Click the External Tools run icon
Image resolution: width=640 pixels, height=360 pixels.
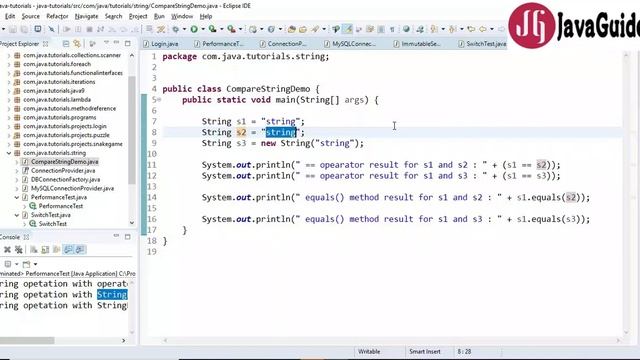231,29
